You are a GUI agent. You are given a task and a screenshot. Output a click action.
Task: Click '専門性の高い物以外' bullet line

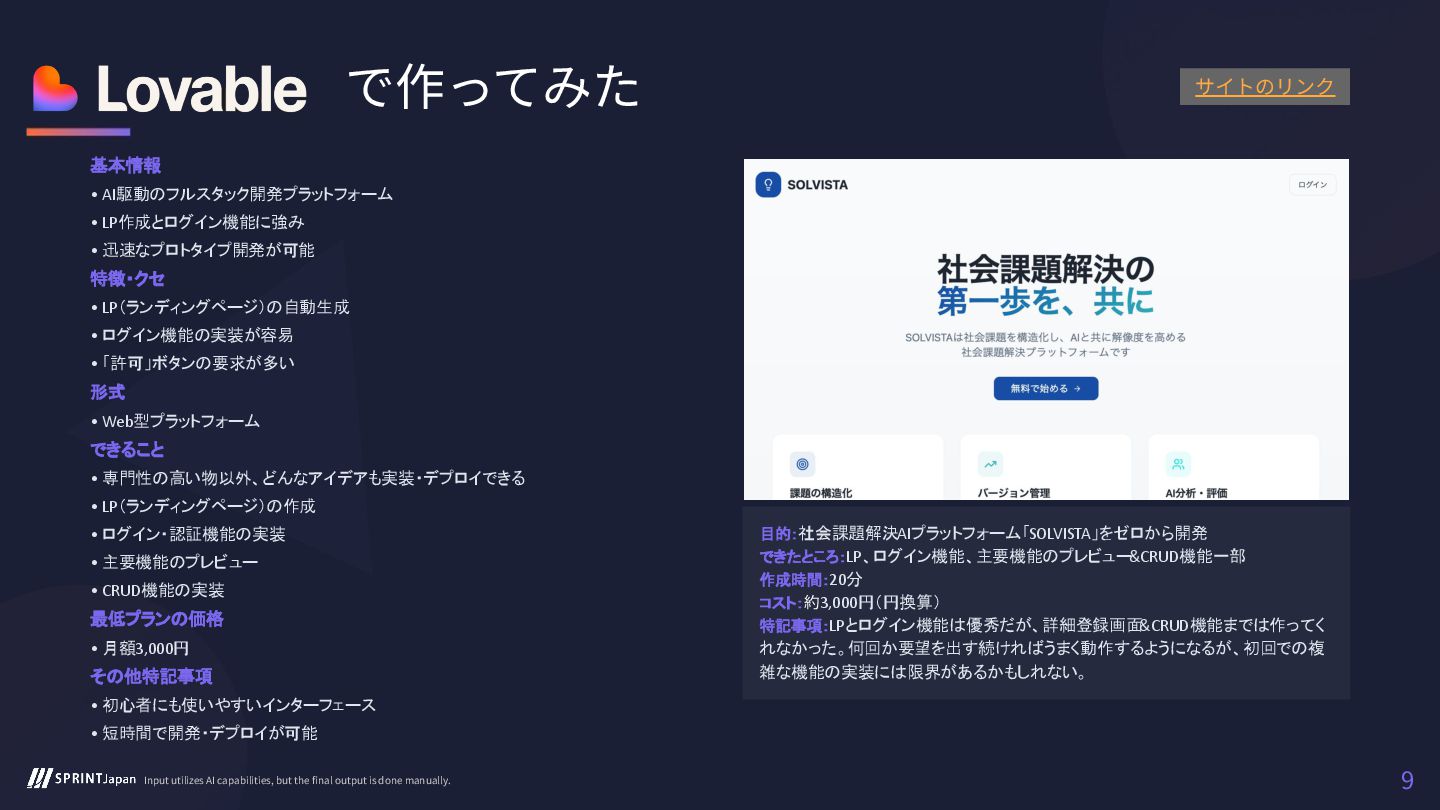coord(308,478)
